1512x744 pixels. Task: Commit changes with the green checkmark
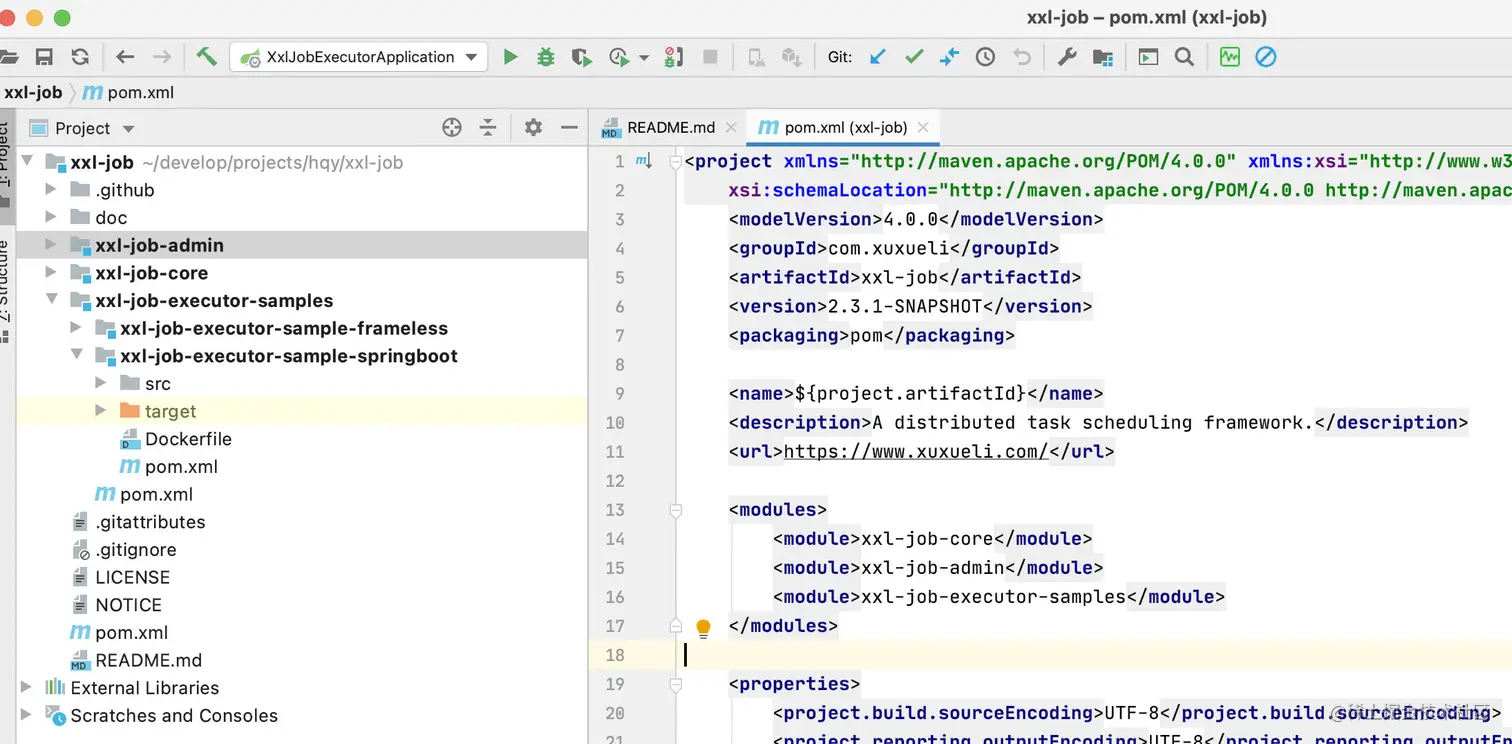(x=914, y=57)
